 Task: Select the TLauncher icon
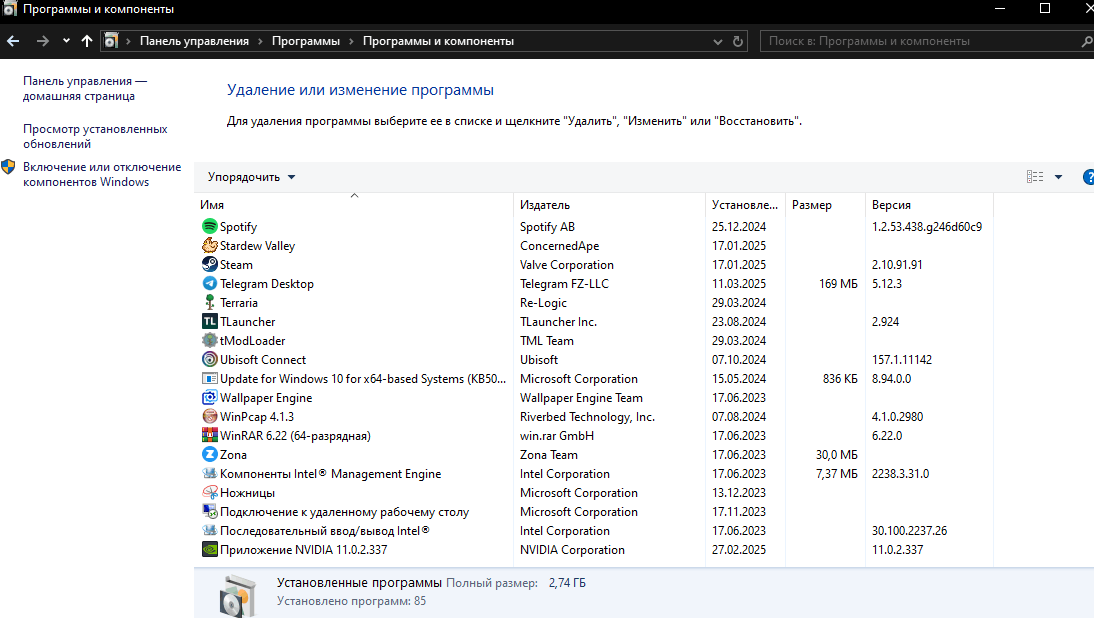(x=209, y=322)
